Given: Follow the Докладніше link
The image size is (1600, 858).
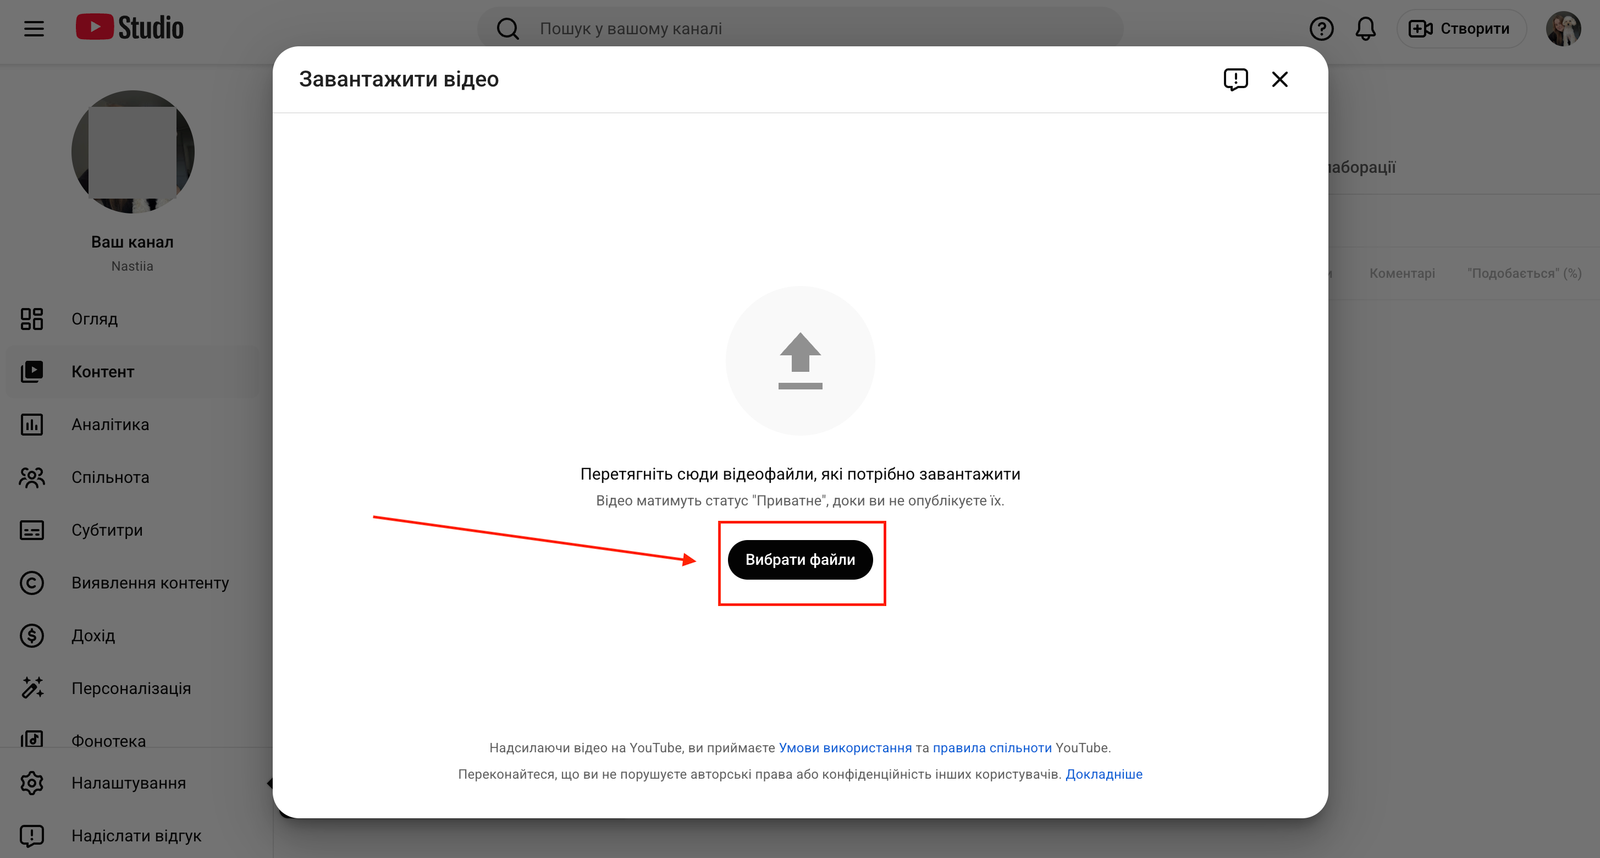Looking at the screenshot, I should click(x=1104, y=774).
